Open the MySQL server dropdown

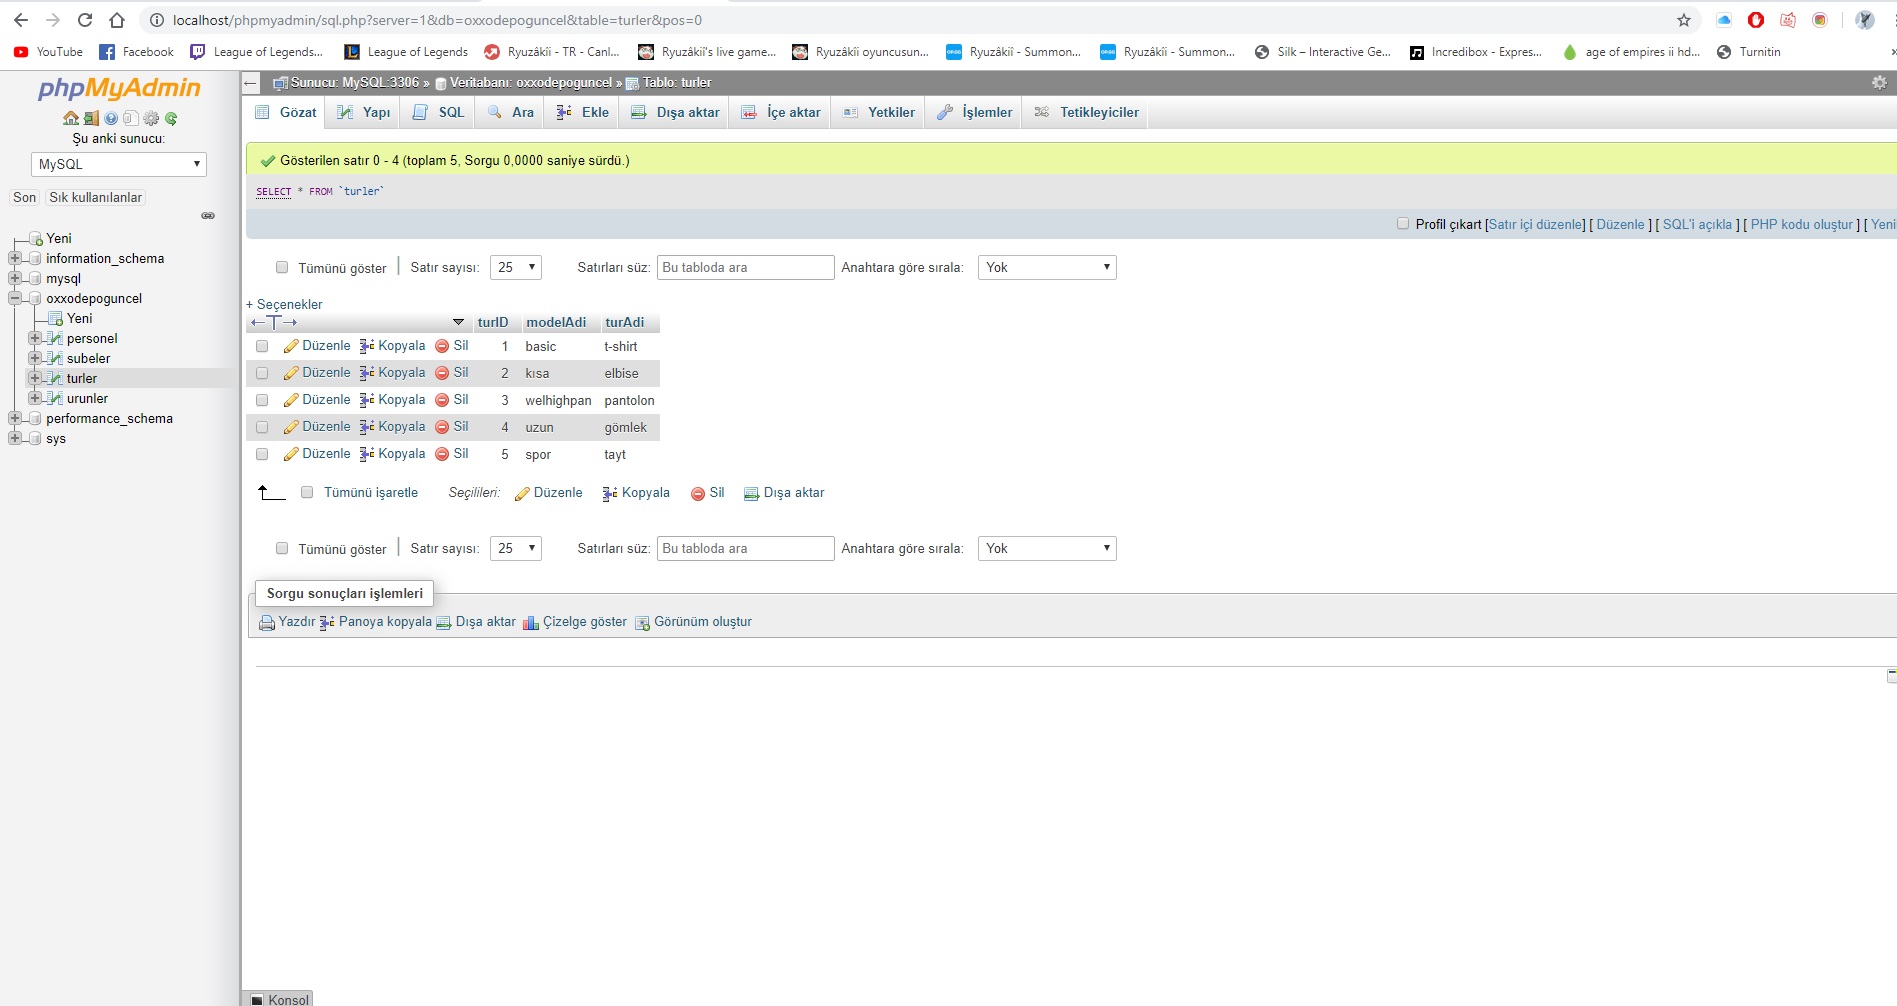click(118, 164)
